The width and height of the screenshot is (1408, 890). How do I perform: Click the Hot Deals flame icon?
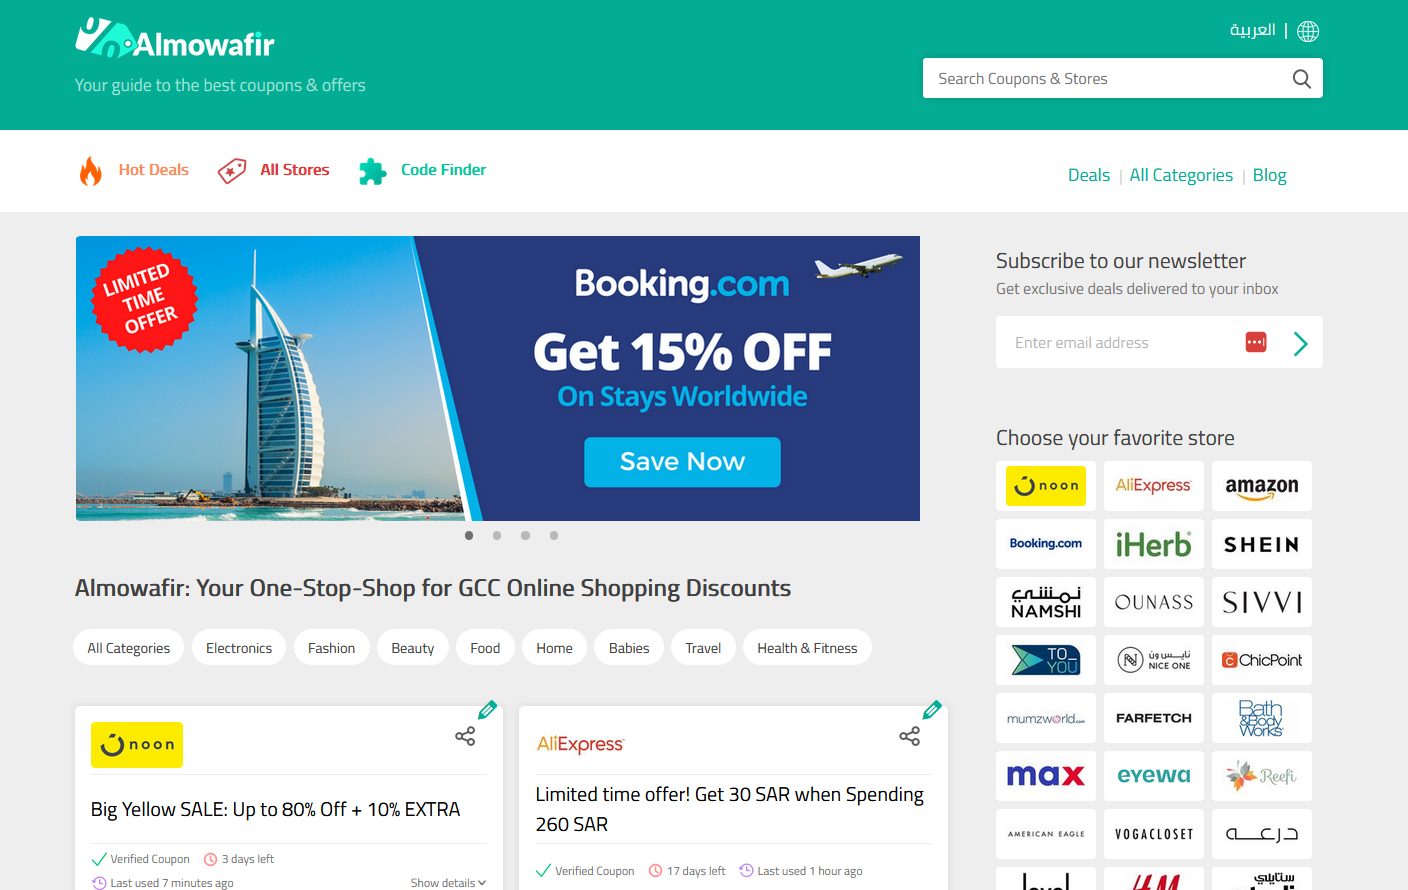tap(91, 171)
